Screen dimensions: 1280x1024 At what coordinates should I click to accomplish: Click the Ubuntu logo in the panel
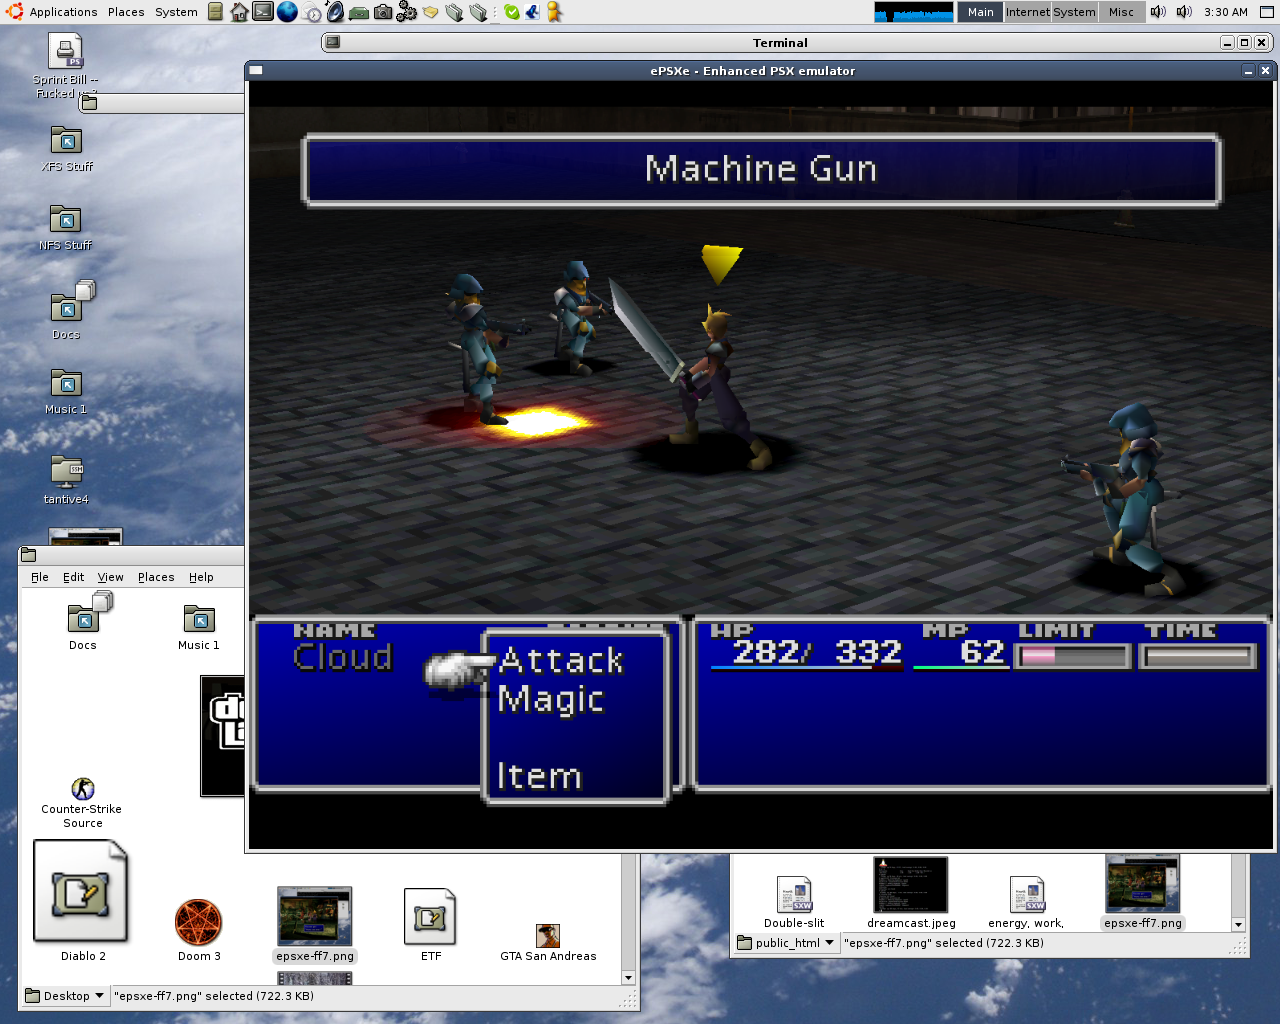pyautogui.click(x=14, y=12)
